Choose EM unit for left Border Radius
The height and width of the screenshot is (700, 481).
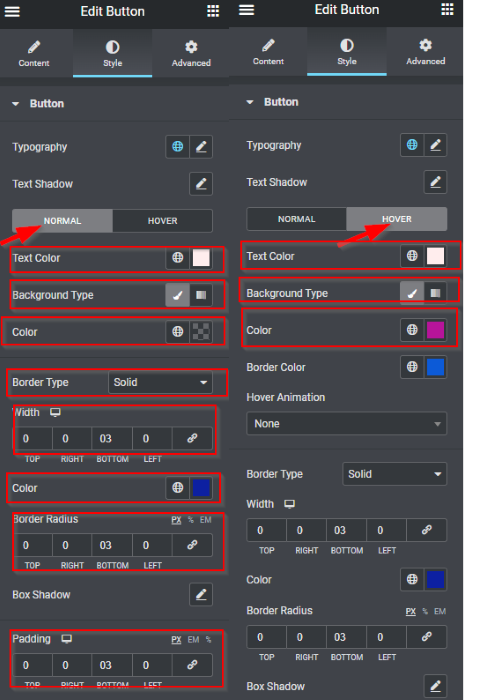coord(205,520)
